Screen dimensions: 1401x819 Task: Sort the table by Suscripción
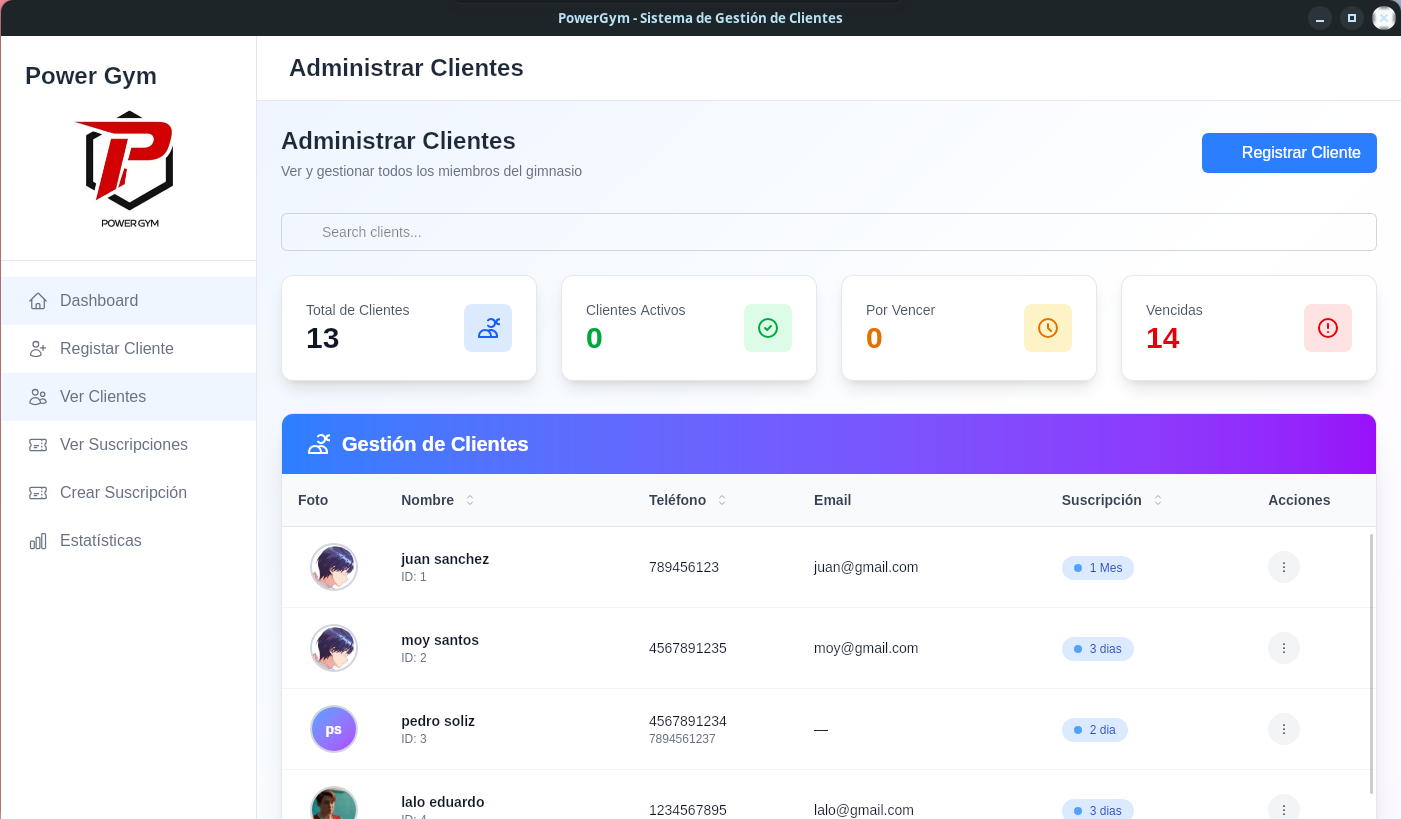[x=1158, y=500]
